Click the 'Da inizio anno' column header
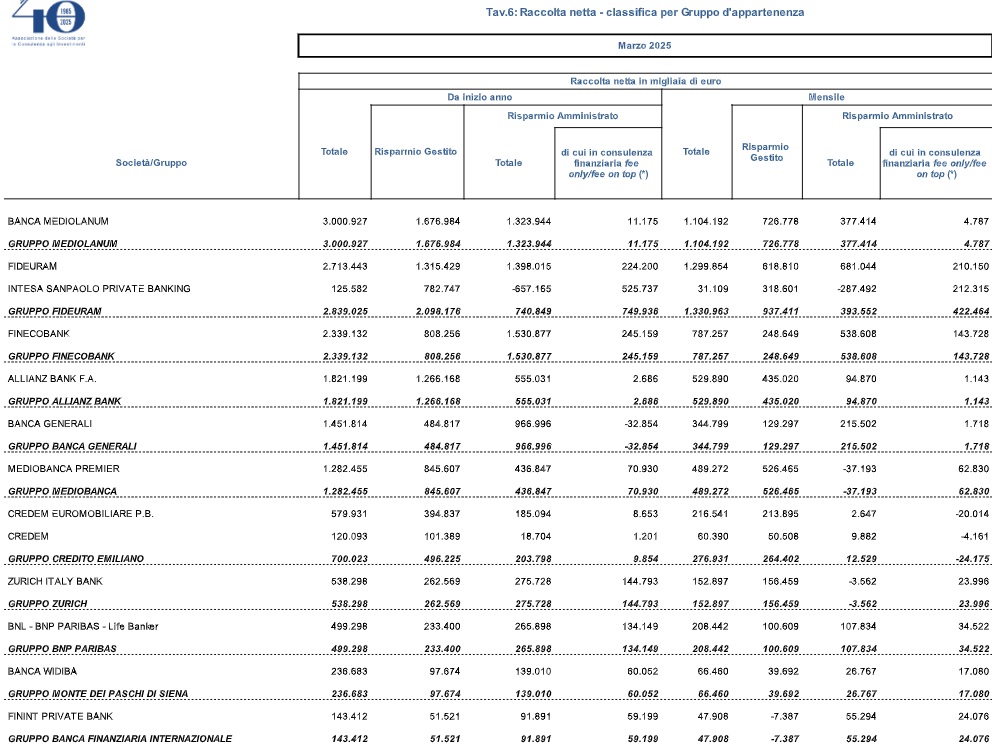Screen dimensions: 992x753 (x=480, y=97)
